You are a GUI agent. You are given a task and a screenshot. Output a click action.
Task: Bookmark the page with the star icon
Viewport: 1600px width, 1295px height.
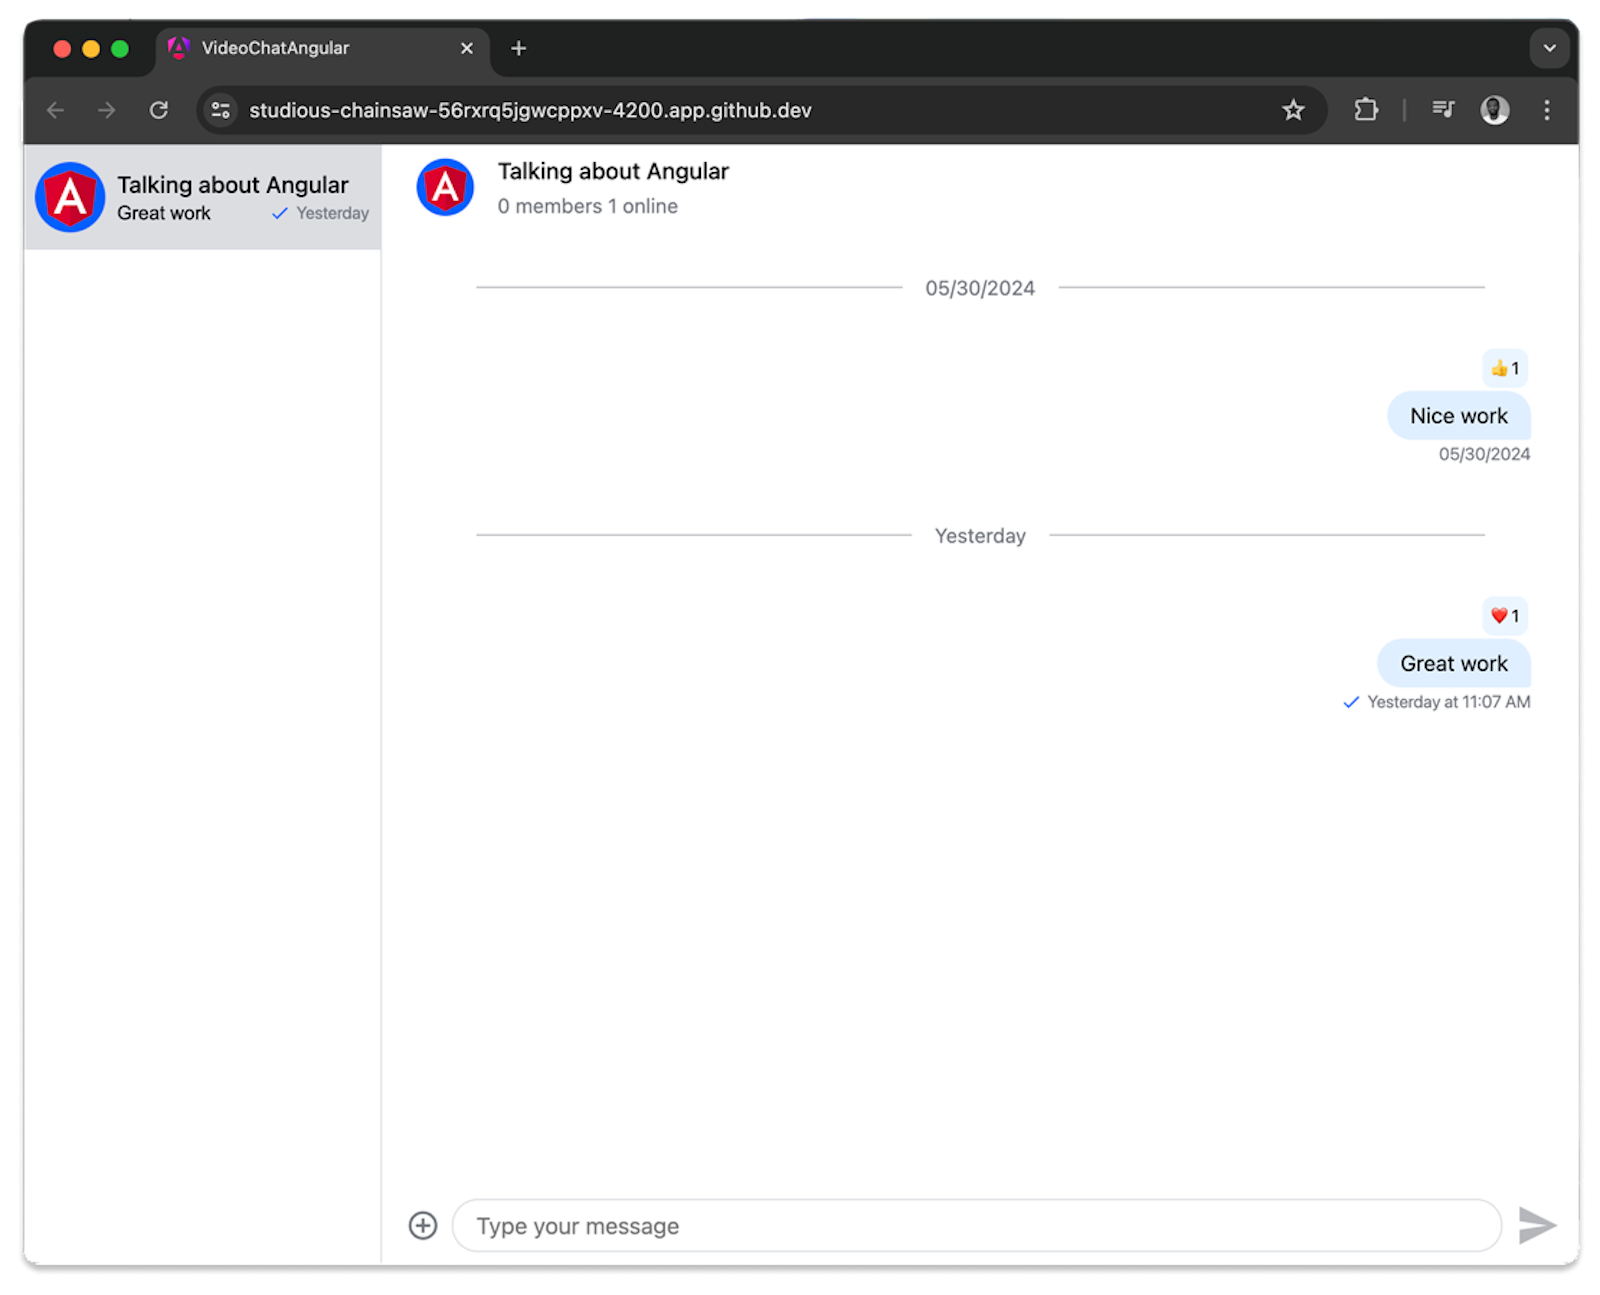coord(1293,110)
